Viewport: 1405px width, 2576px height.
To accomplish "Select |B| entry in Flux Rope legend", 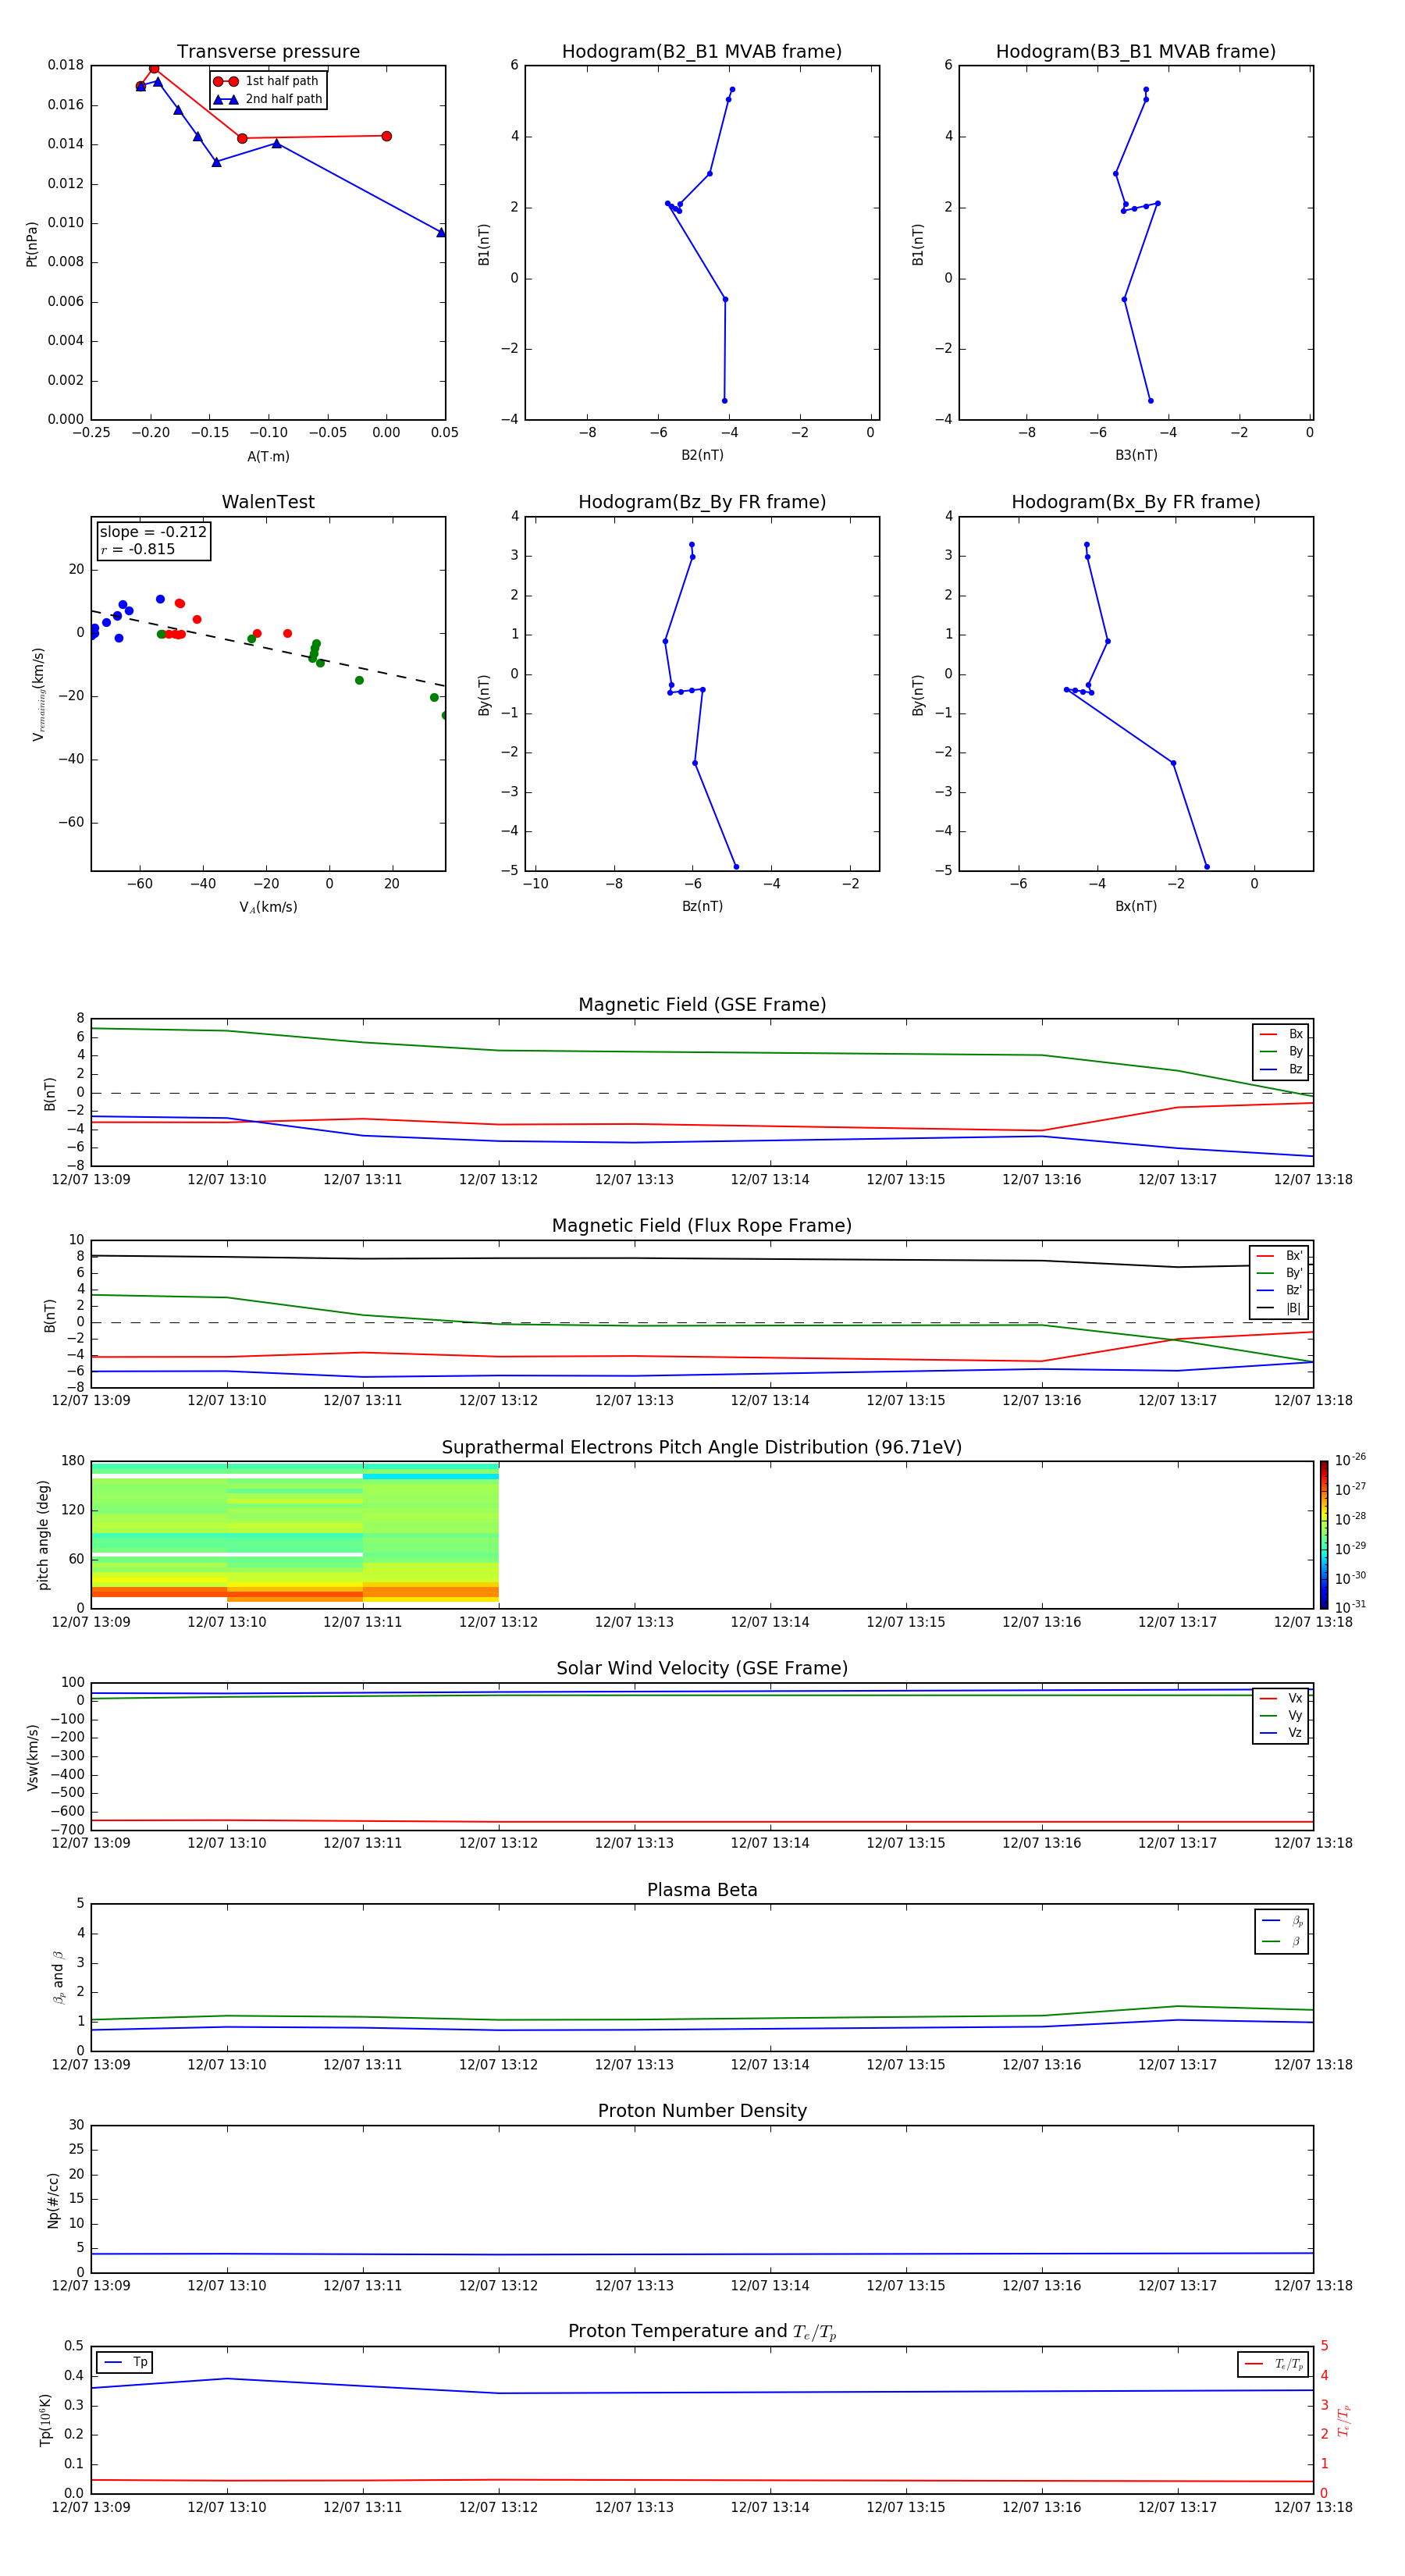I will point(1279,1309).
